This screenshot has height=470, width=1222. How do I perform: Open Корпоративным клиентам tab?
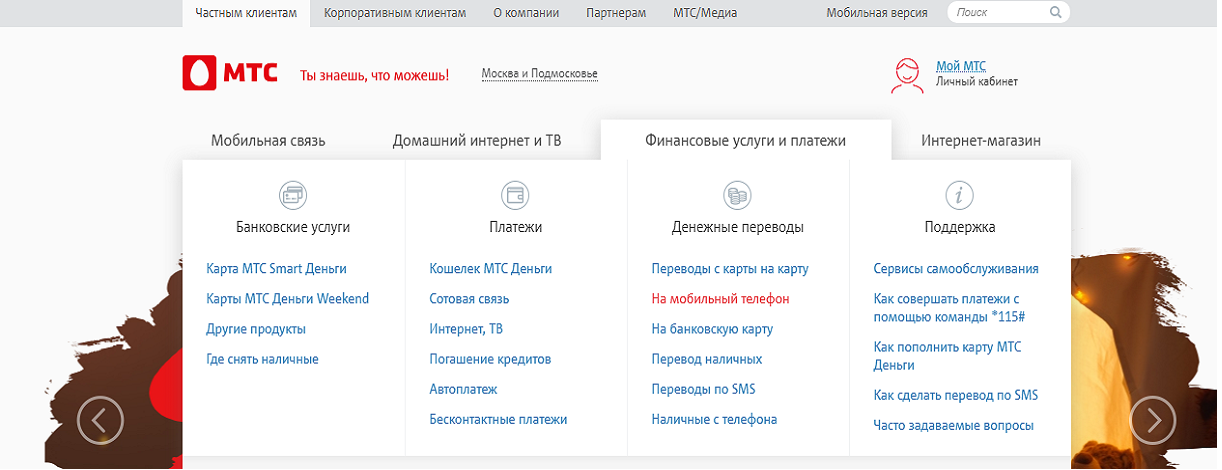[x=395, y=13]
